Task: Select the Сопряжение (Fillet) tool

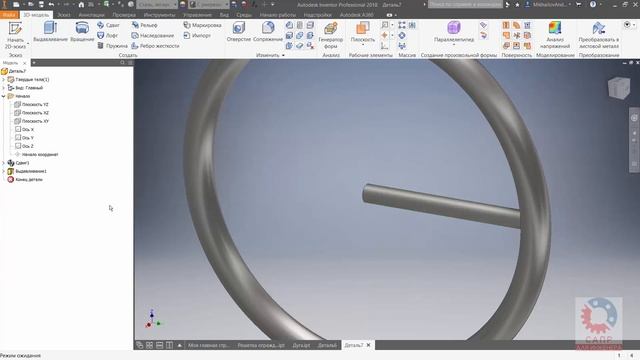Action: pos(268,32)
